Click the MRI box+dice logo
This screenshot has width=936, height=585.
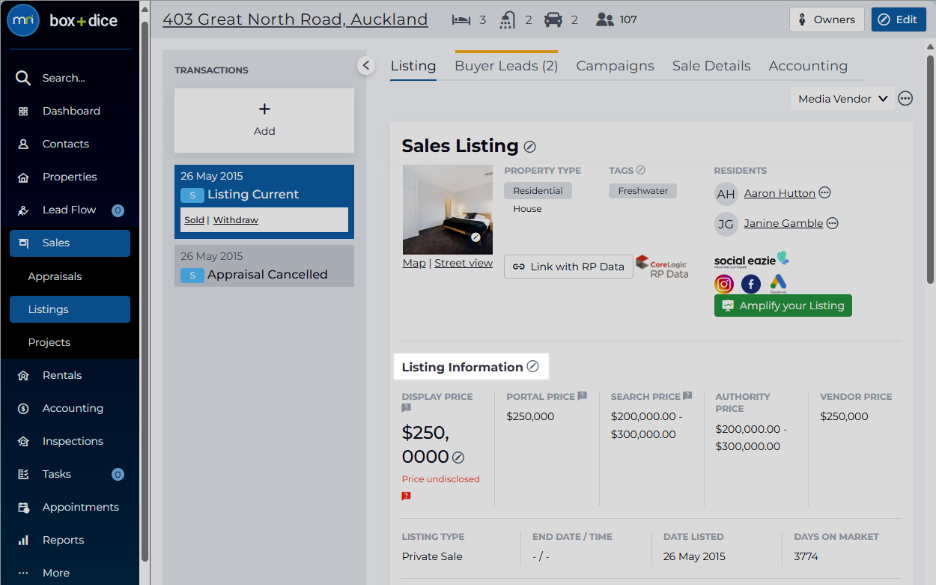pyautogui.click(x=62, y=20)
